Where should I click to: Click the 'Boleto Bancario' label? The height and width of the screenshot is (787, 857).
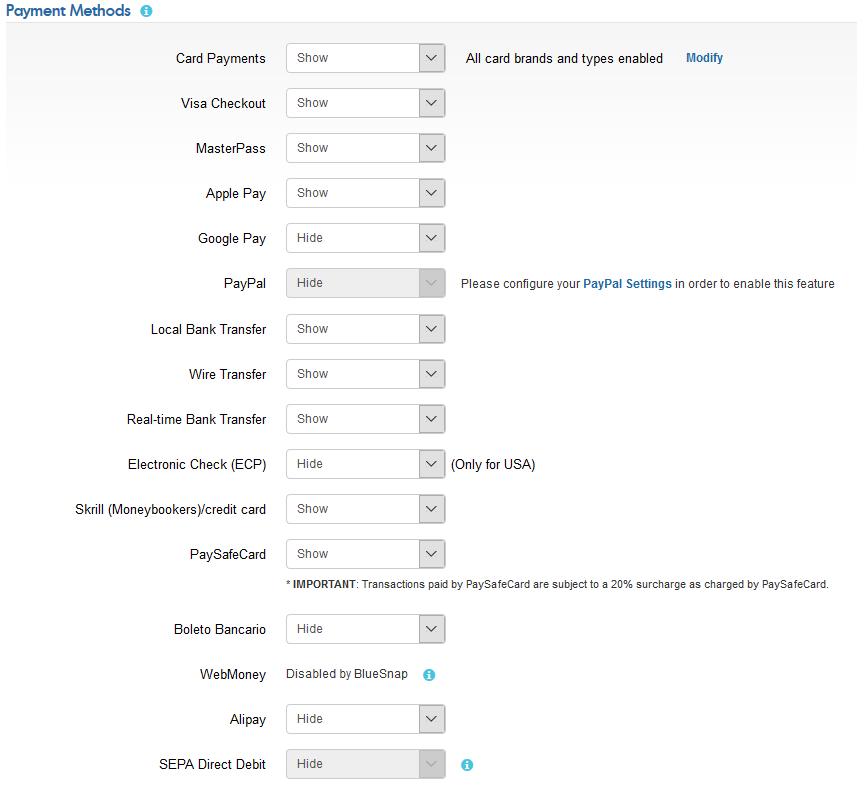click(x=220, y=630)
